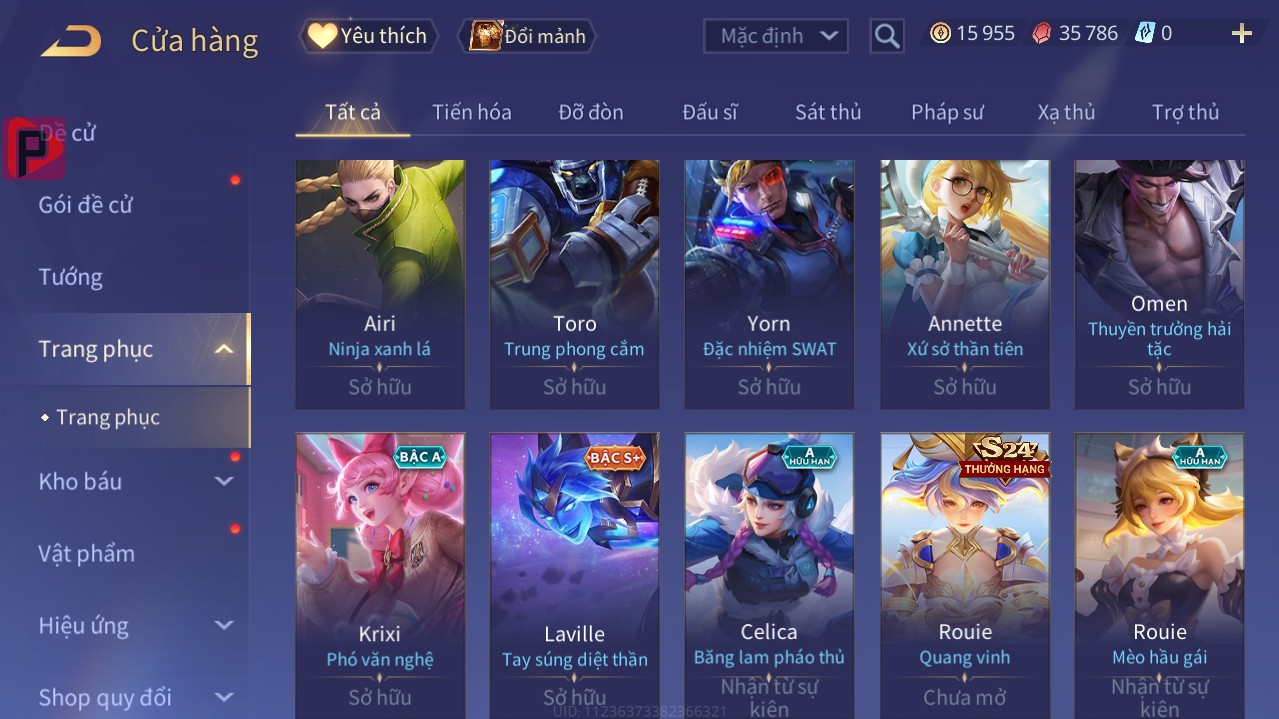Tap the red ruby currency icon
The width and height of the screenshot is (1279, 719).
pos(1042,33)
